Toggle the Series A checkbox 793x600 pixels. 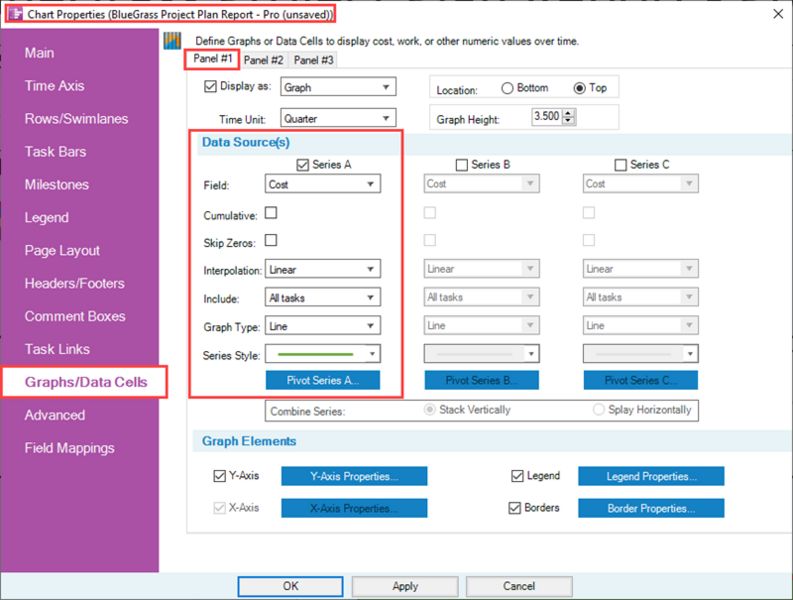pos(302,165)
